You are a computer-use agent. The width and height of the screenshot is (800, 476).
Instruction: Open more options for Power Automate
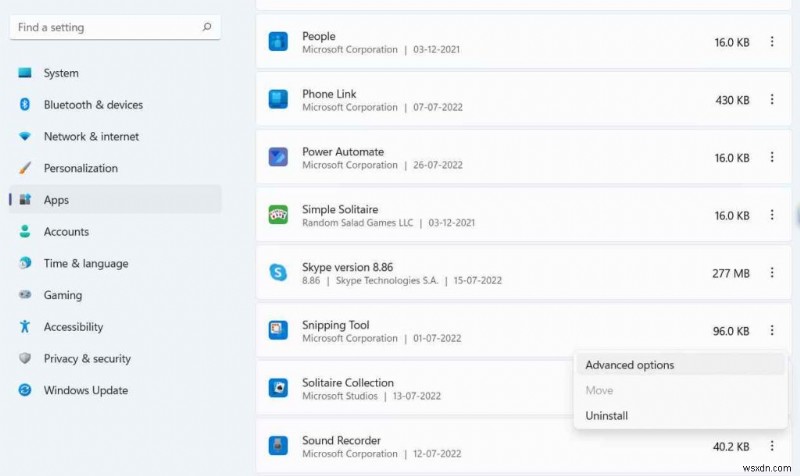(x=771, y=158)
